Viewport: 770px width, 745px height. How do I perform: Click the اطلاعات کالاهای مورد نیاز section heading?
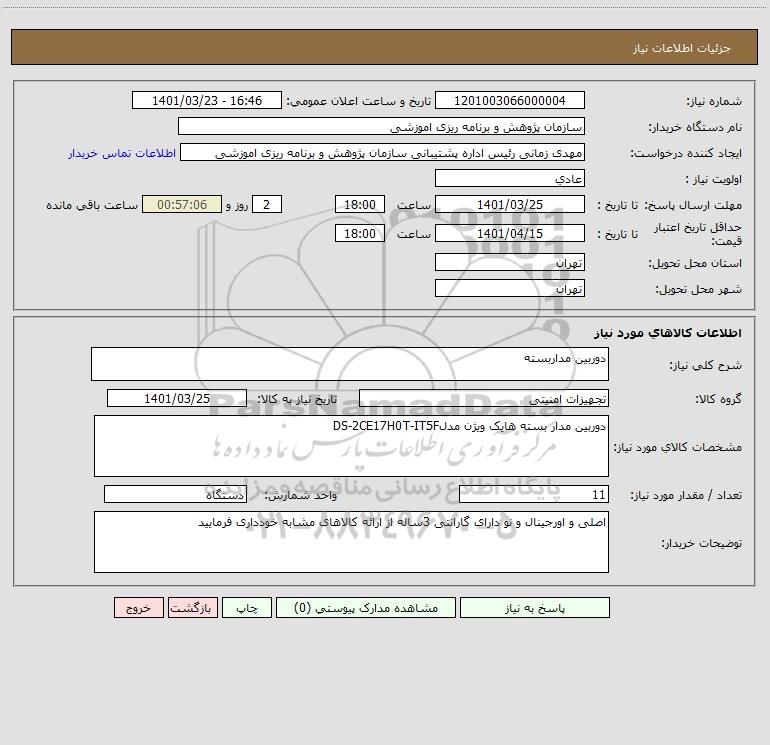668,333
